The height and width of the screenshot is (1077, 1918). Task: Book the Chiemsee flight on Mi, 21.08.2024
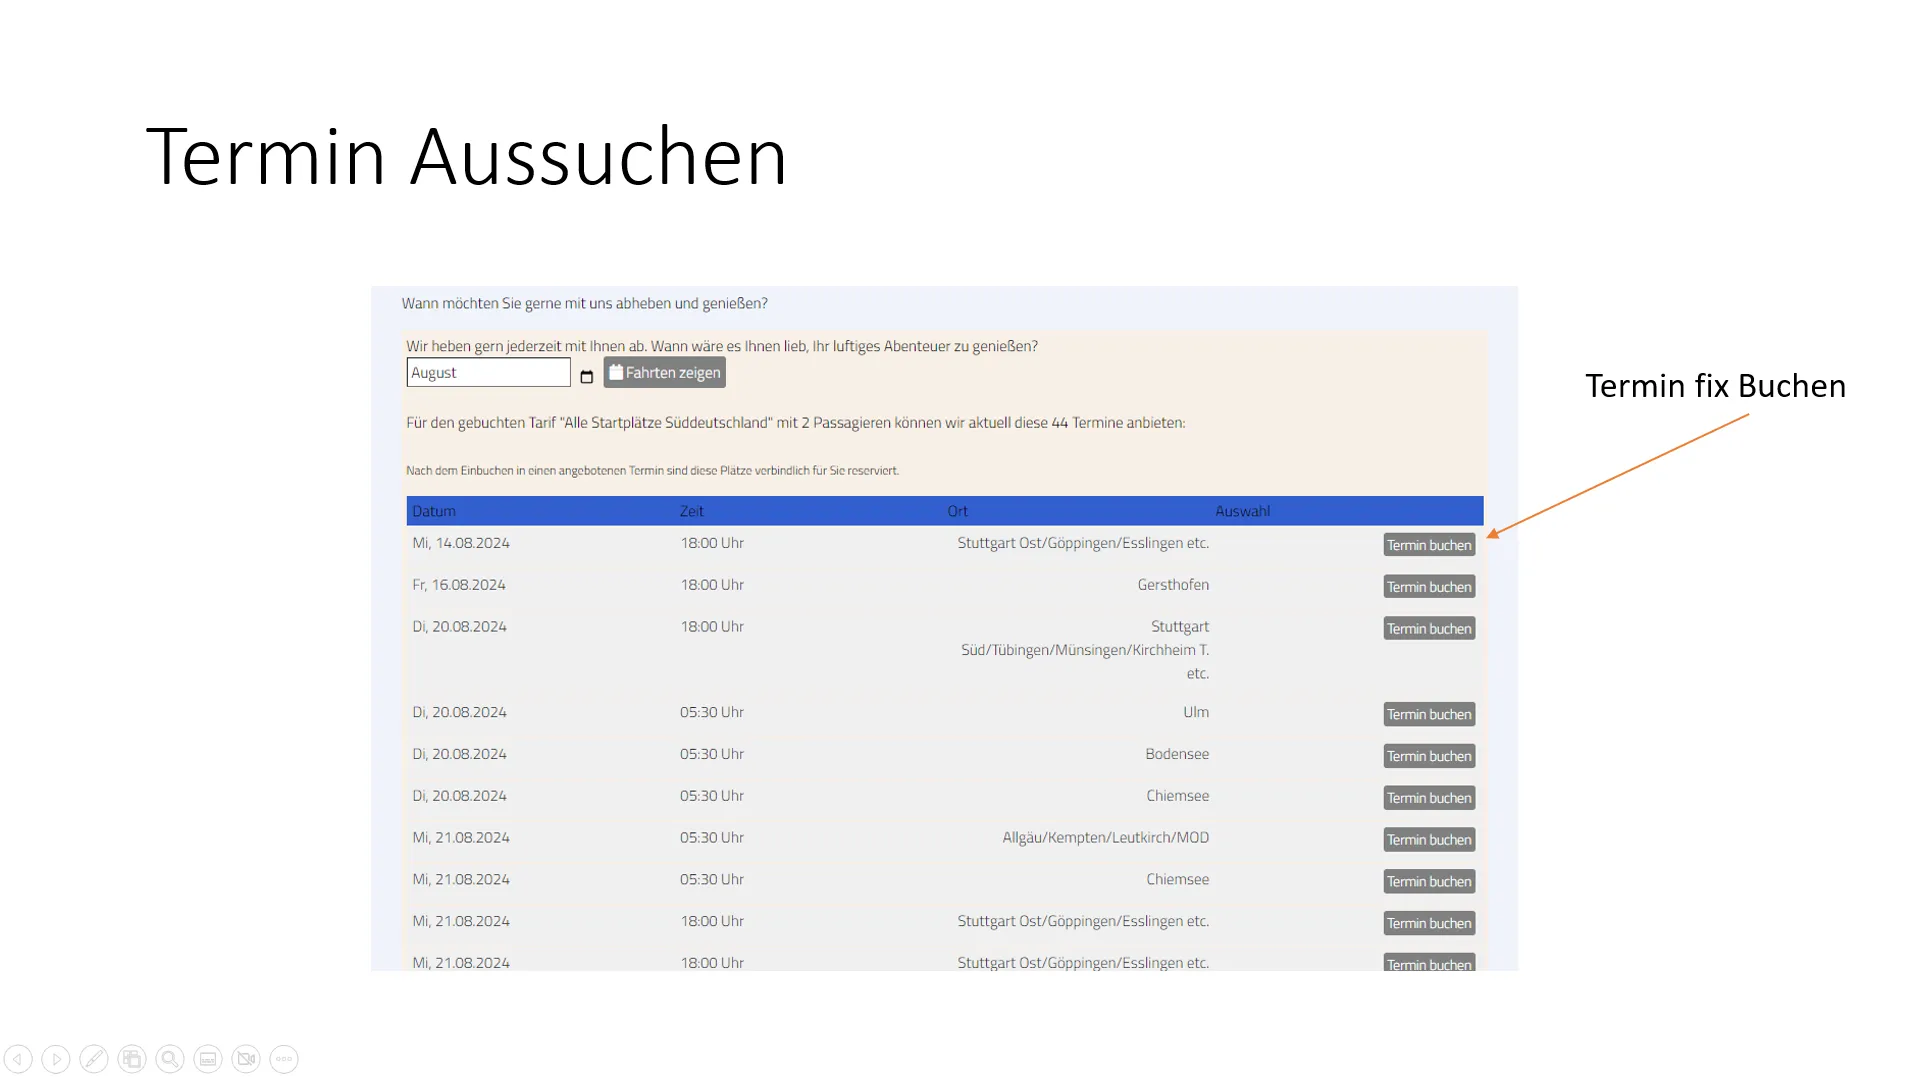[x=1429, y=881]
